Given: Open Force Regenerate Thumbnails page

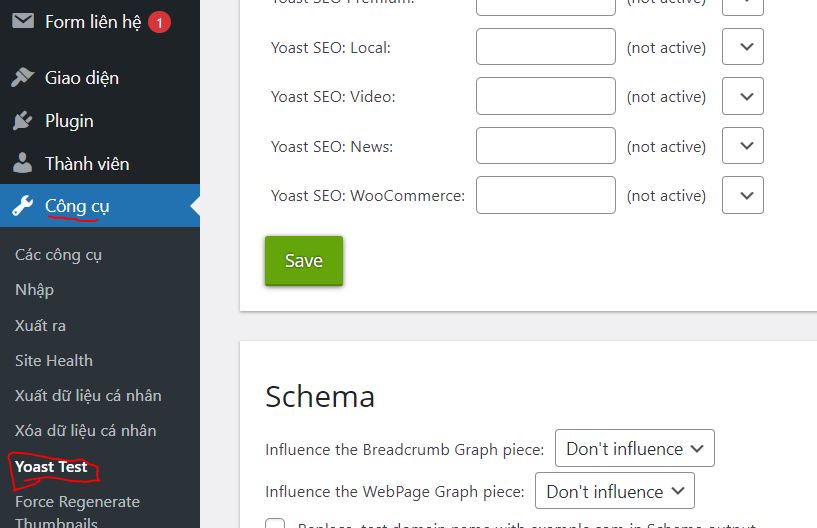Looking at the screenshot, I should click(x=77, y=511).
